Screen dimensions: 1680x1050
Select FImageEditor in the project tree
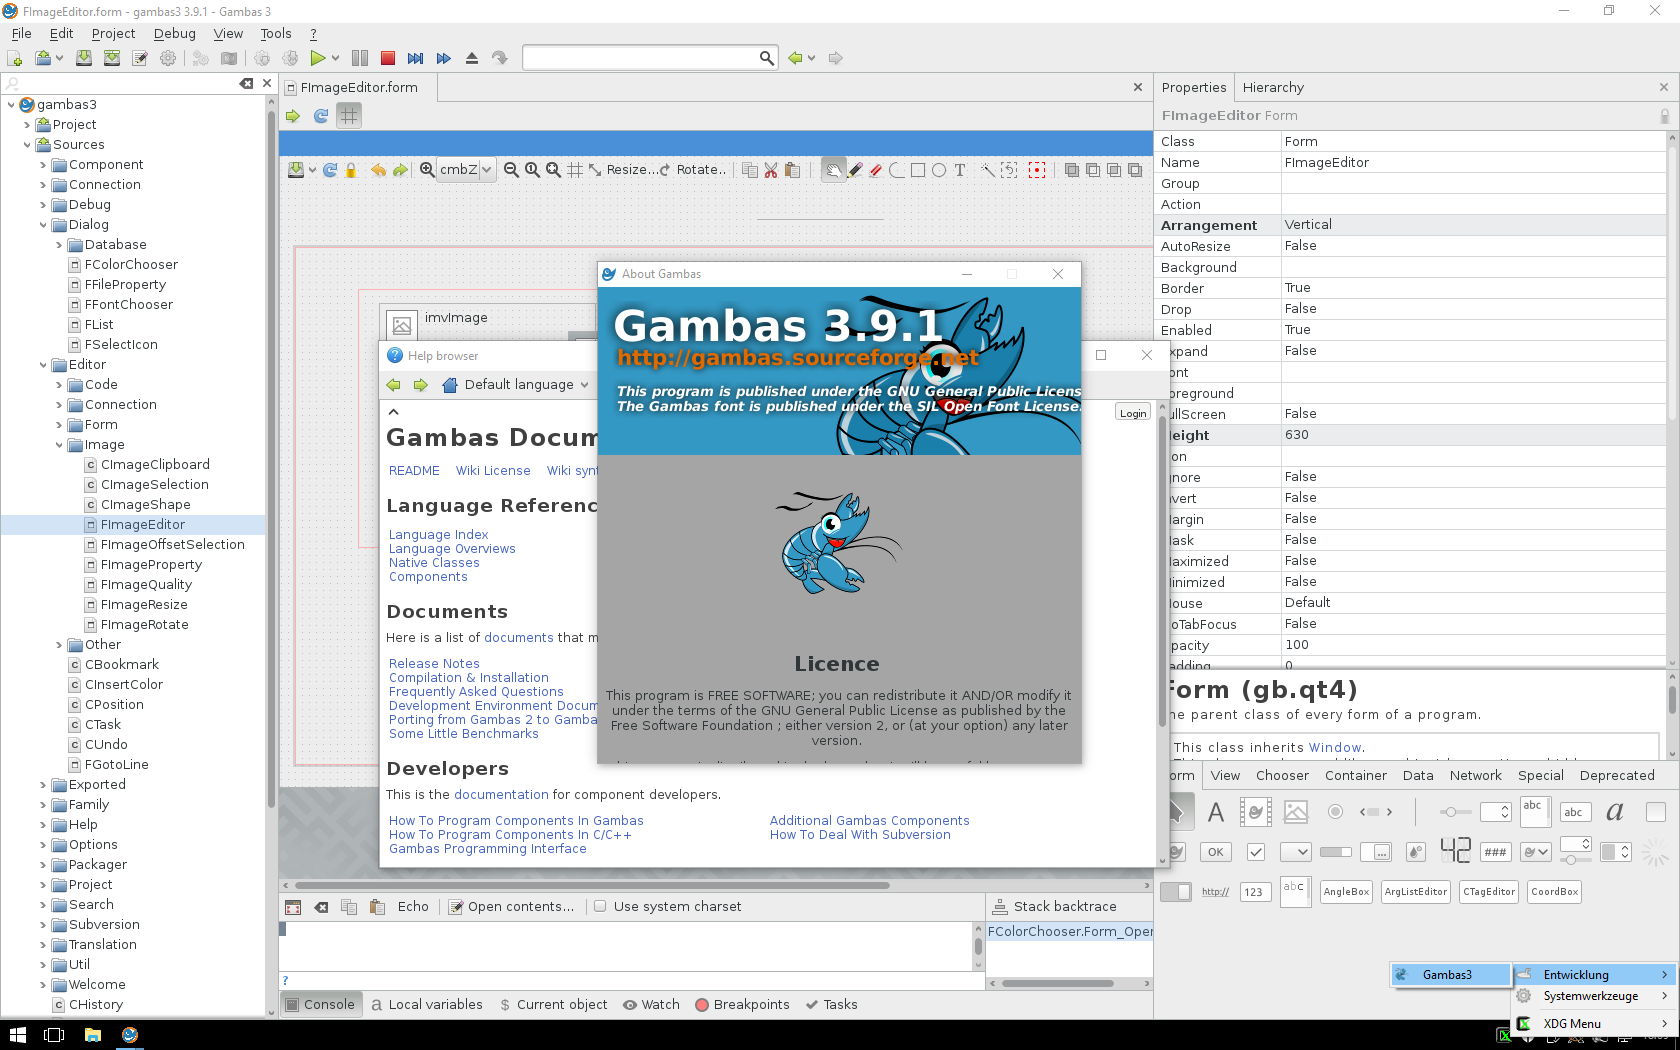(x=142, y=525)
